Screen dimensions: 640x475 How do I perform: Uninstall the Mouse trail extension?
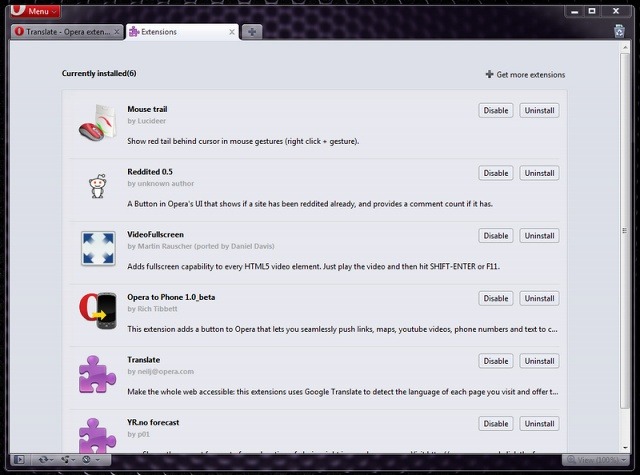tap(539, 110)
